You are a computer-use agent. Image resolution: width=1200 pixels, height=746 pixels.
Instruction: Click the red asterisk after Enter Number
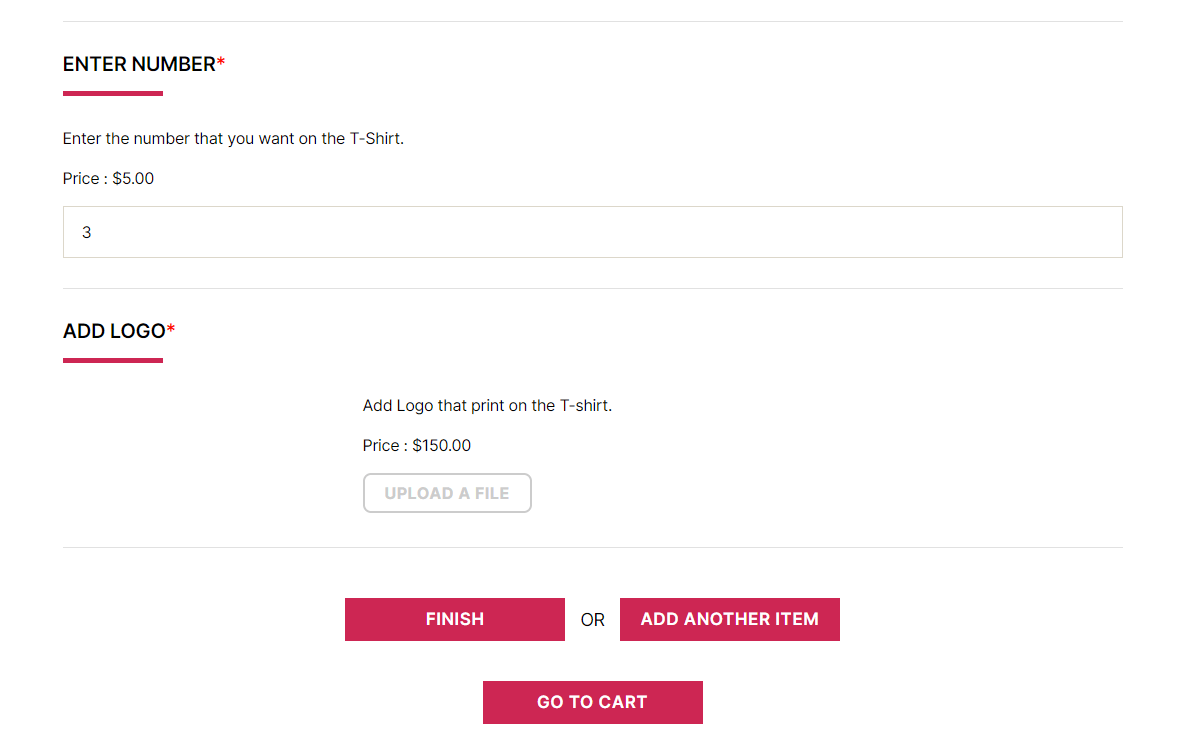coord(221,64)
